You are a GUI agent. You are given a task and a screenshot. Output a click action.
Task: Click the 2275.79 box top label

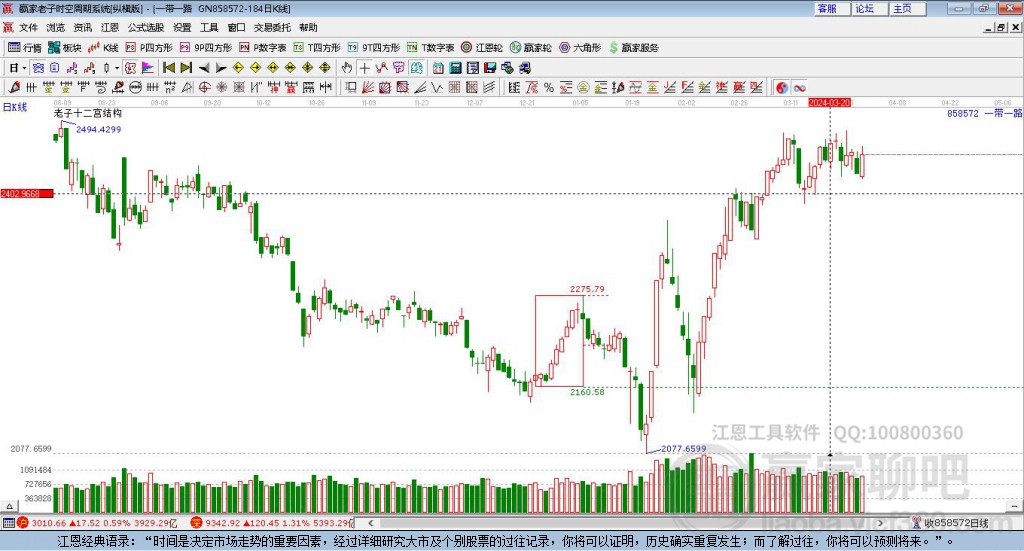pyautogui.click(x=587, y=289)
